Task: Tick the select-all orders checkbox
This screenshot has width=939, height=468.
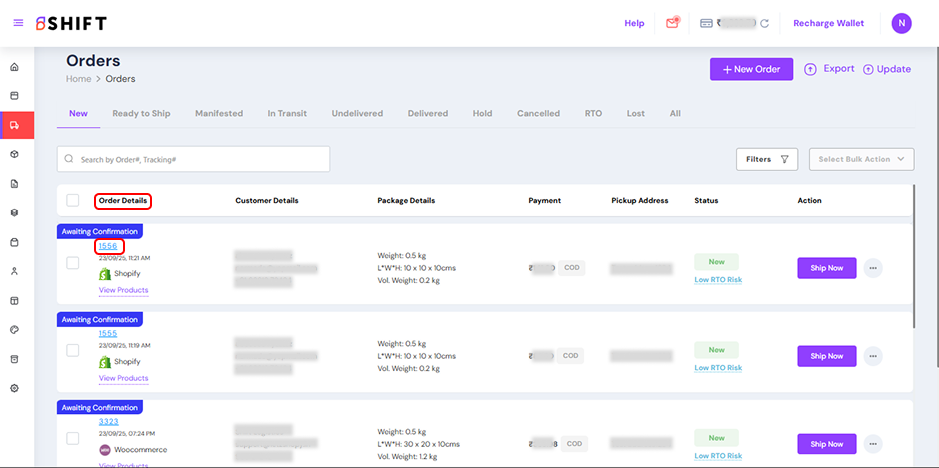Action: coord(73,200)
